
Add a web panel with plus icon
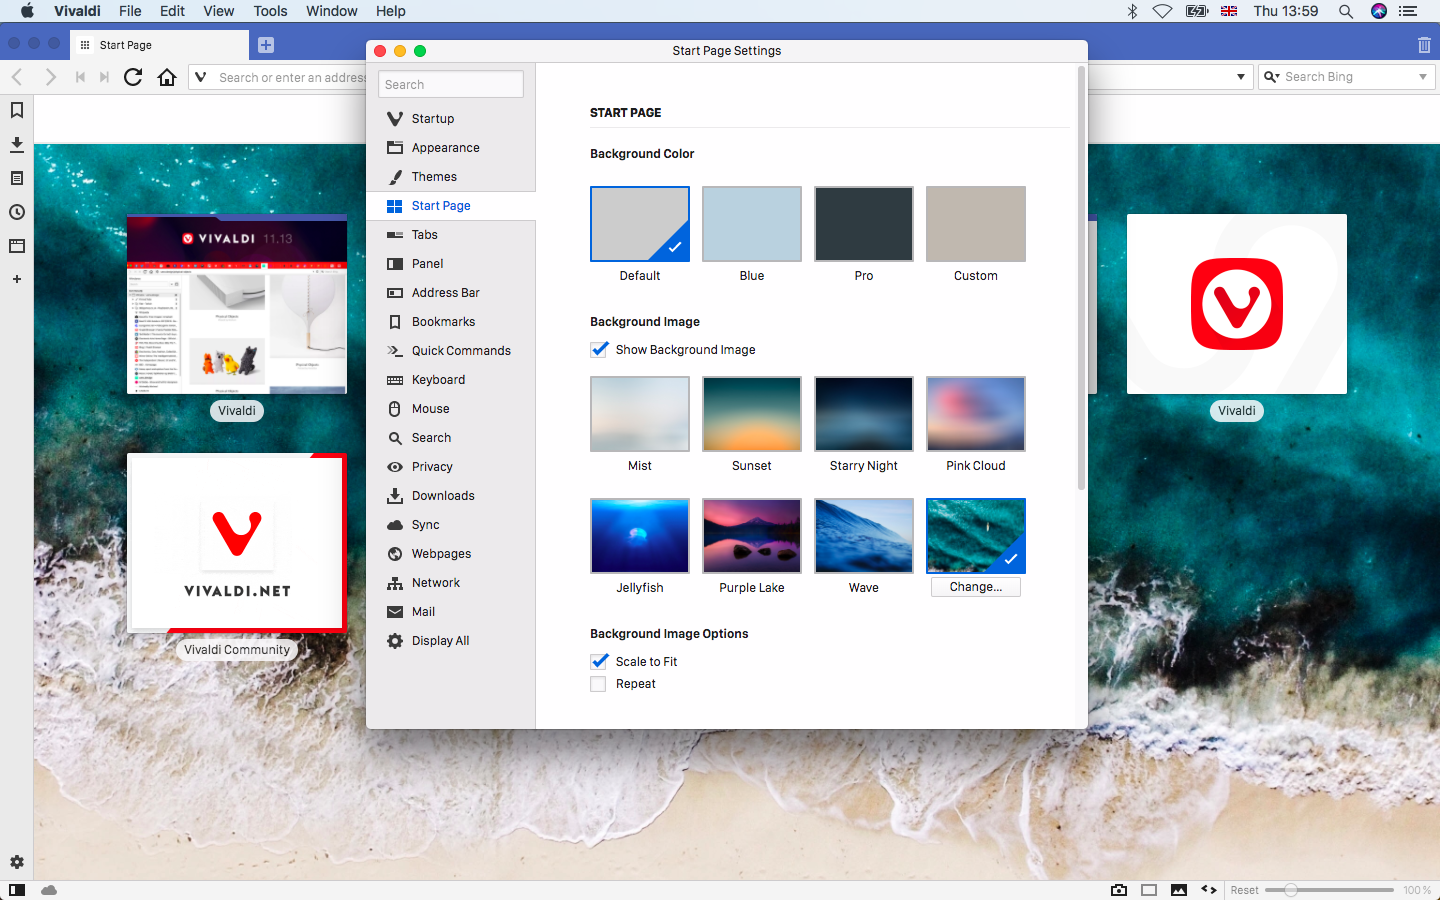coord(17,279)
